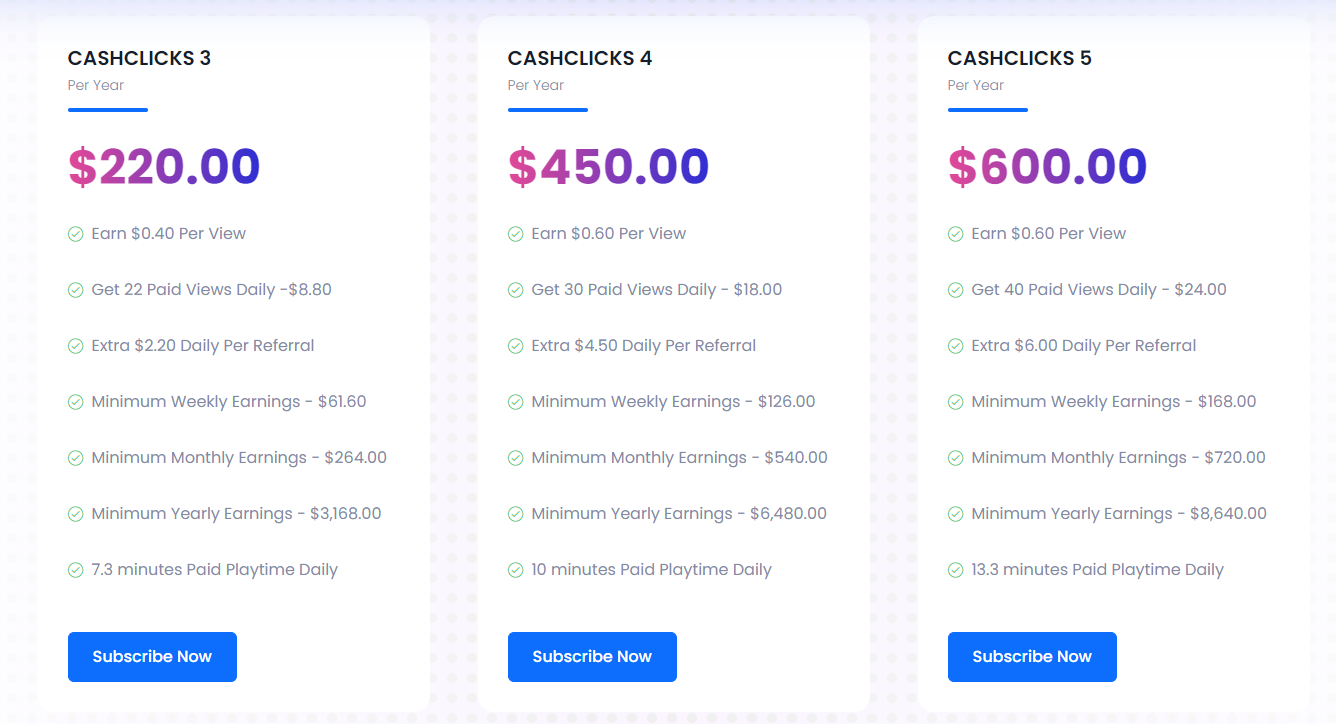This screenshot has height=724, width=1336.
Task: Click check icon beside Extra $6.00 Daily Per Referral
Action: [x=955, y=346]
